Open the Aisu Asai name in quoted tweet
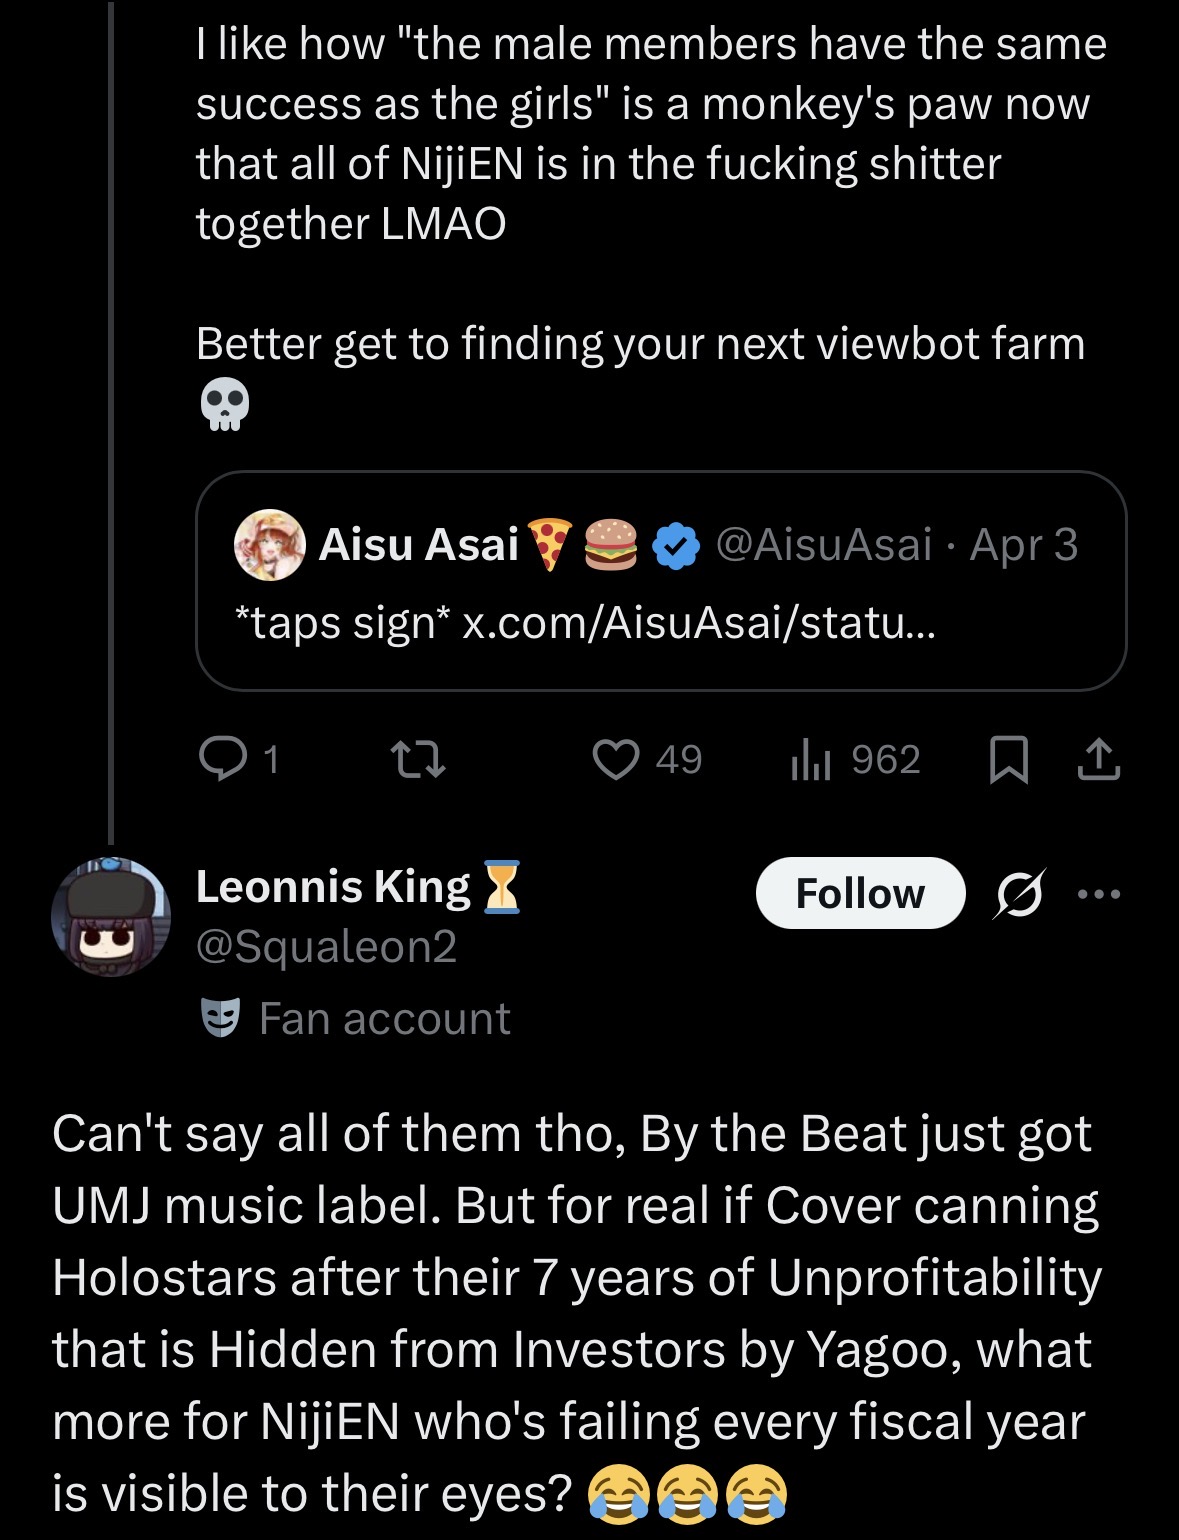Viewport: 1179px width, 1540px height. coord(418,545)
